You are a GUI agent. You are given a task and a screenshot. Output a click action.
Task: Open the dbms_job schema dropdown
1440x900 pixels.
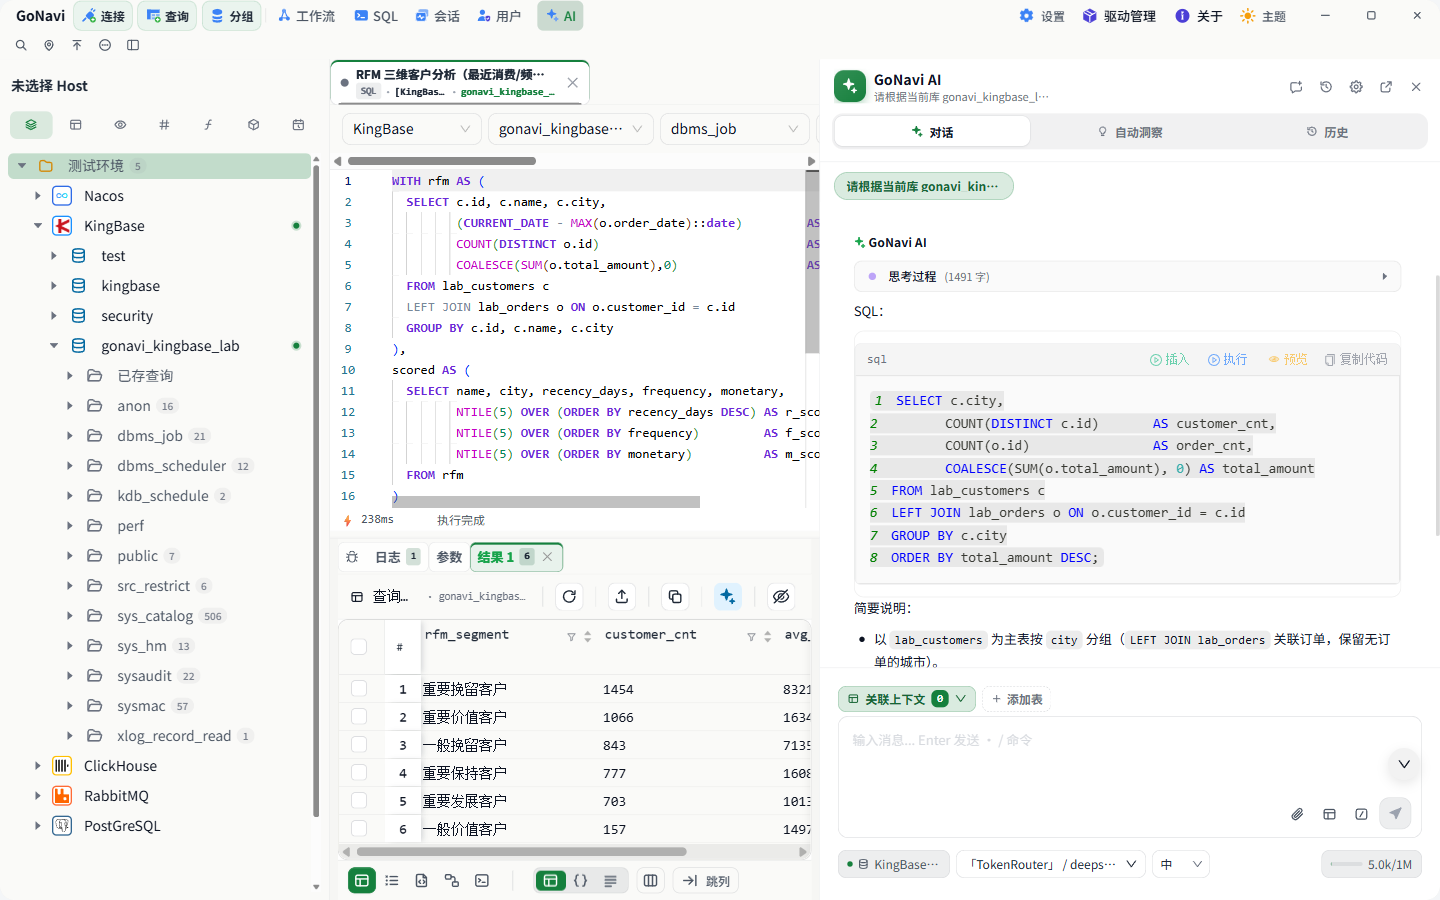pyautogui.click(x=734, y=129)
